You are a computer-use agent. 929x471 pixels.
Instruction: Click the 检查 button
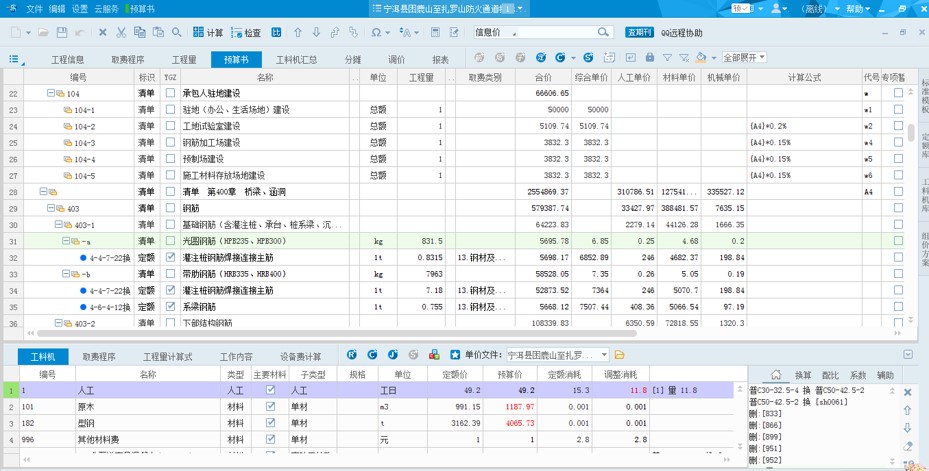tap(246, 33)
